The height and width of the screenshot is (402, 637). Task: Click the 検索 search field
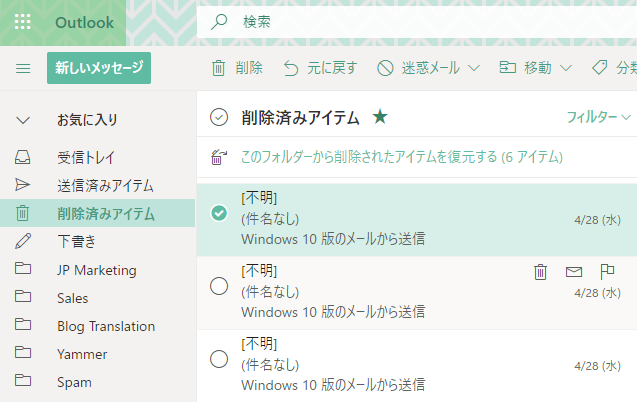[400, 21]
